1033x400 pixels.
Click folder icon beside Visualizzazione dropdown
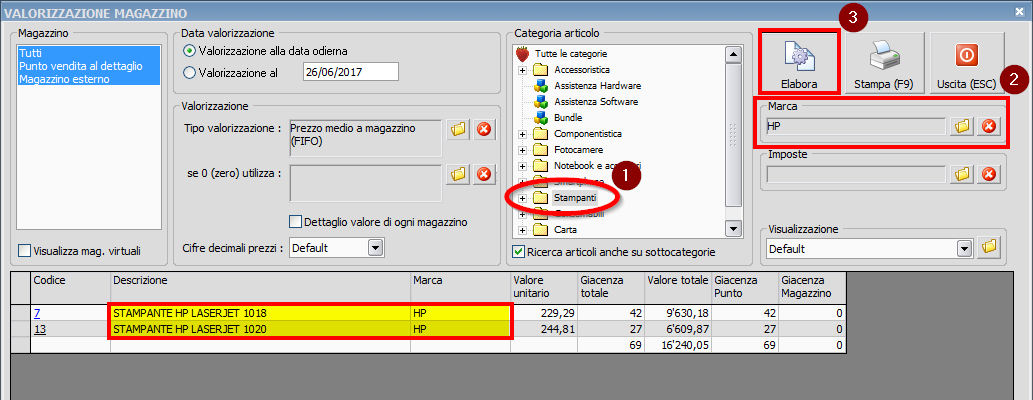click(989, 248)
